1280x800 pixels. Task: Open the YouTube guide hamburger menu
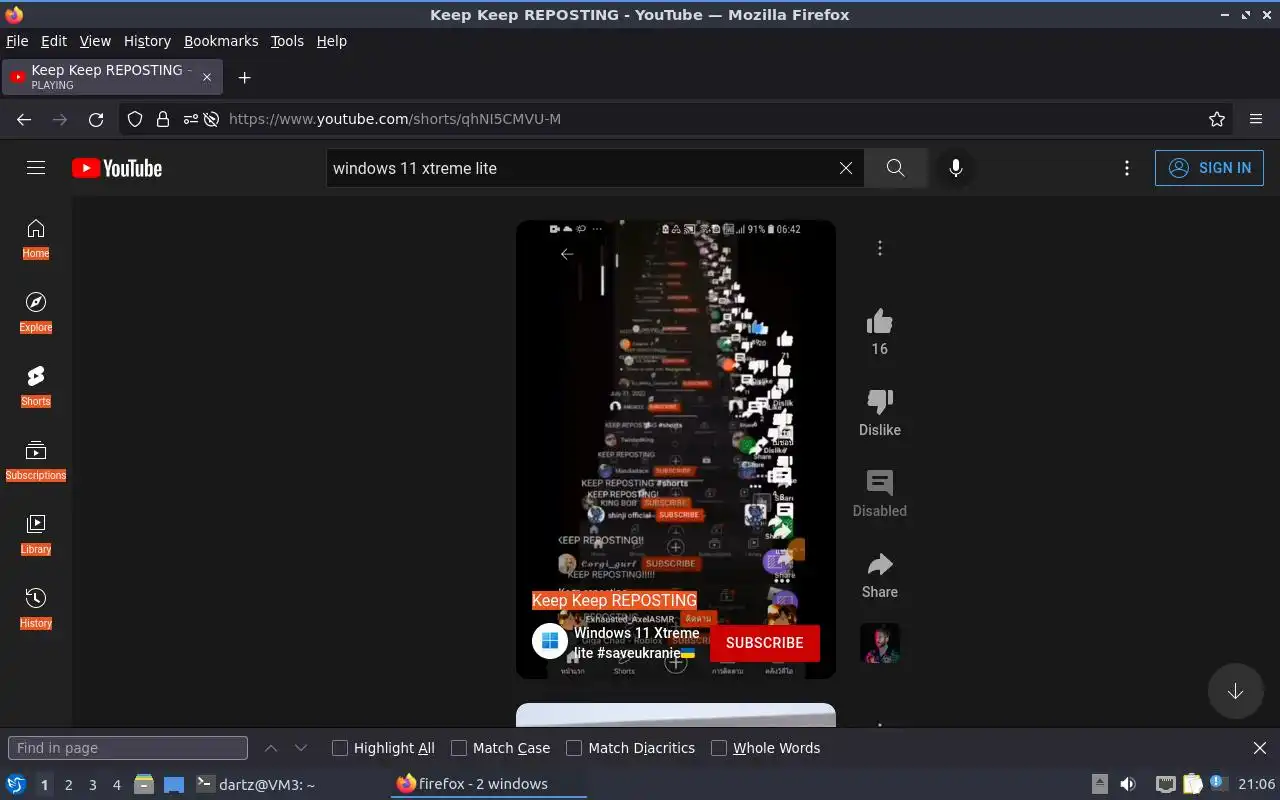click(36, 168)
